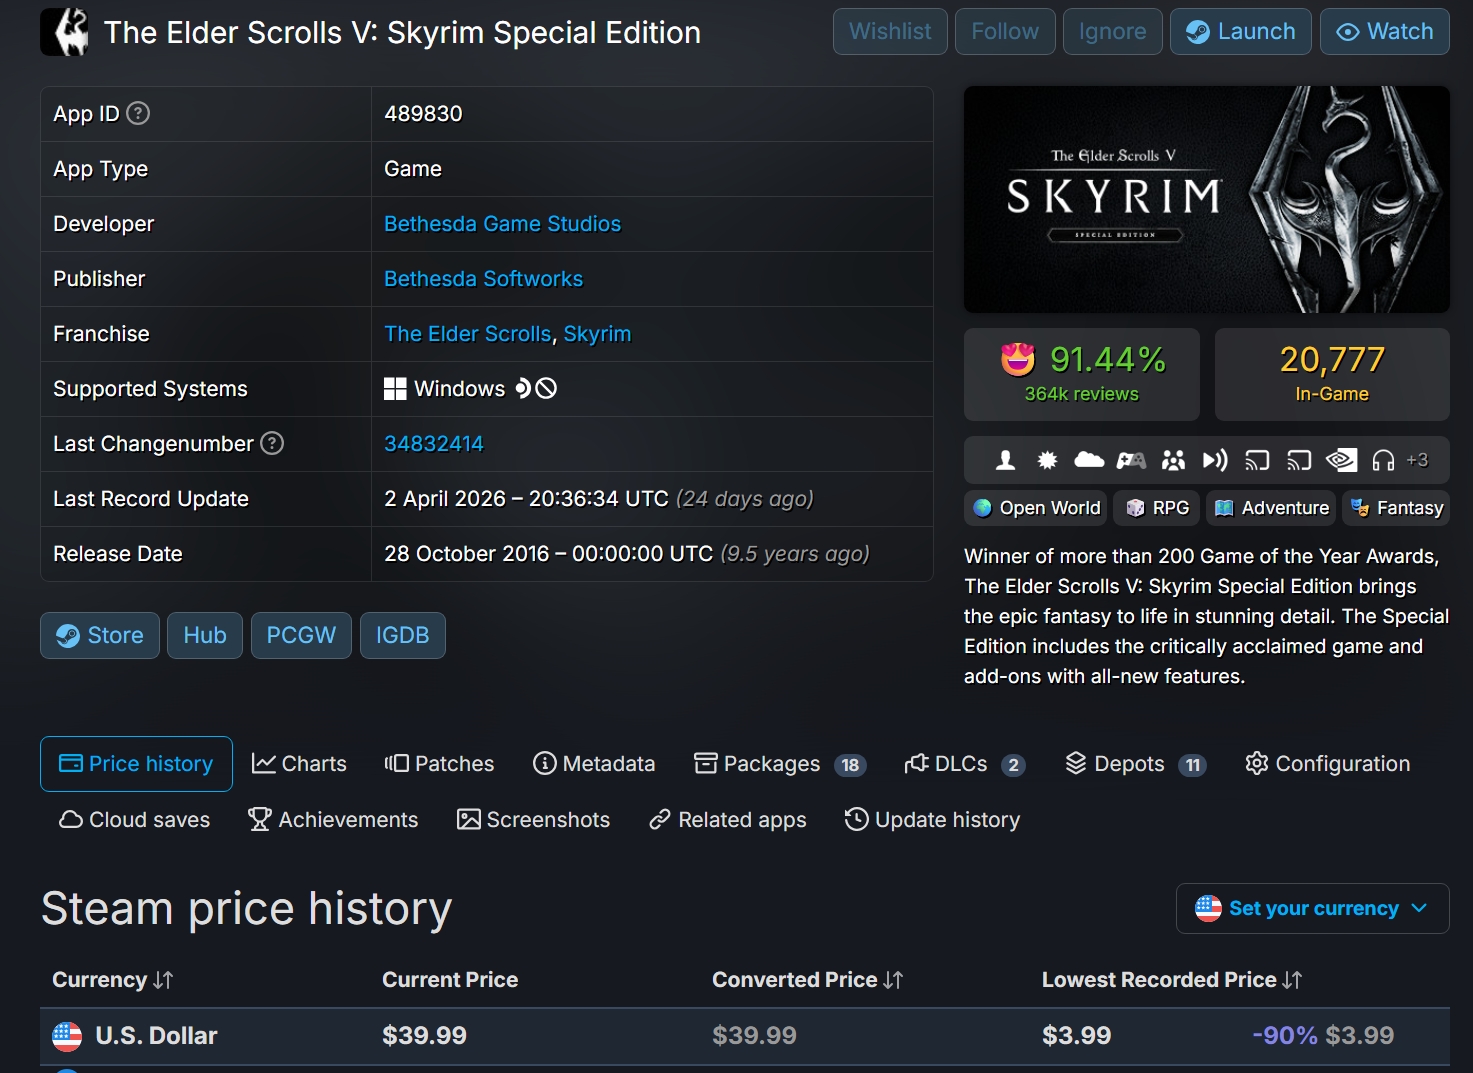Image resolution: width=1473 pixels, height=1073 pixels.
Task: Switch to the Configuration tab
Action: 1327,764
